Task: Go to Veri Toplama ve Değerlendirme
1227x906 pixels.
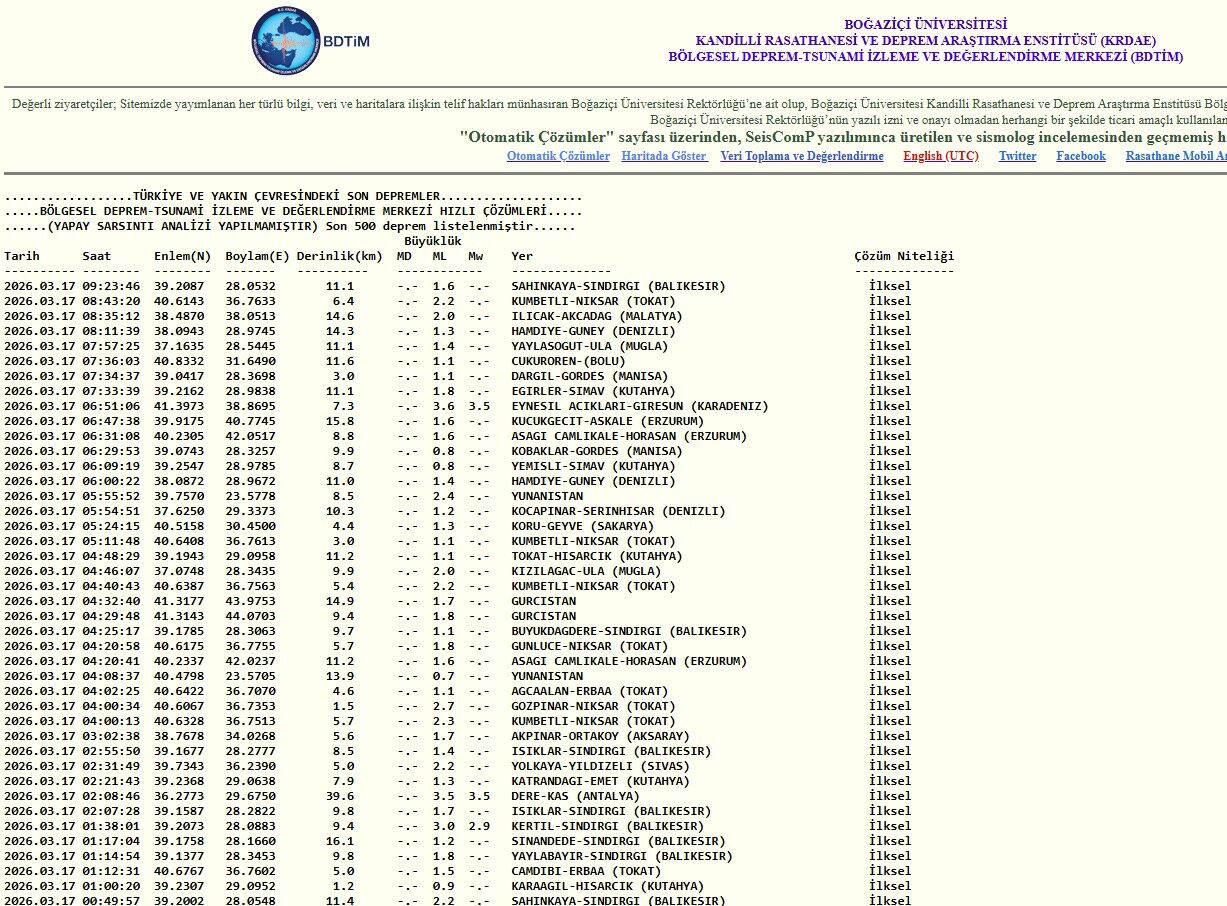Action: 802,156
